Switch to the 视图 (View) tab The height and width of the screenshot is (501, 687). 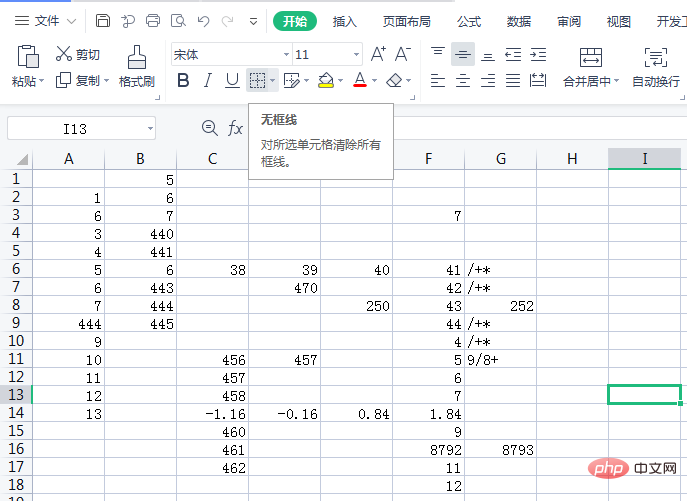tap(619, 21)
